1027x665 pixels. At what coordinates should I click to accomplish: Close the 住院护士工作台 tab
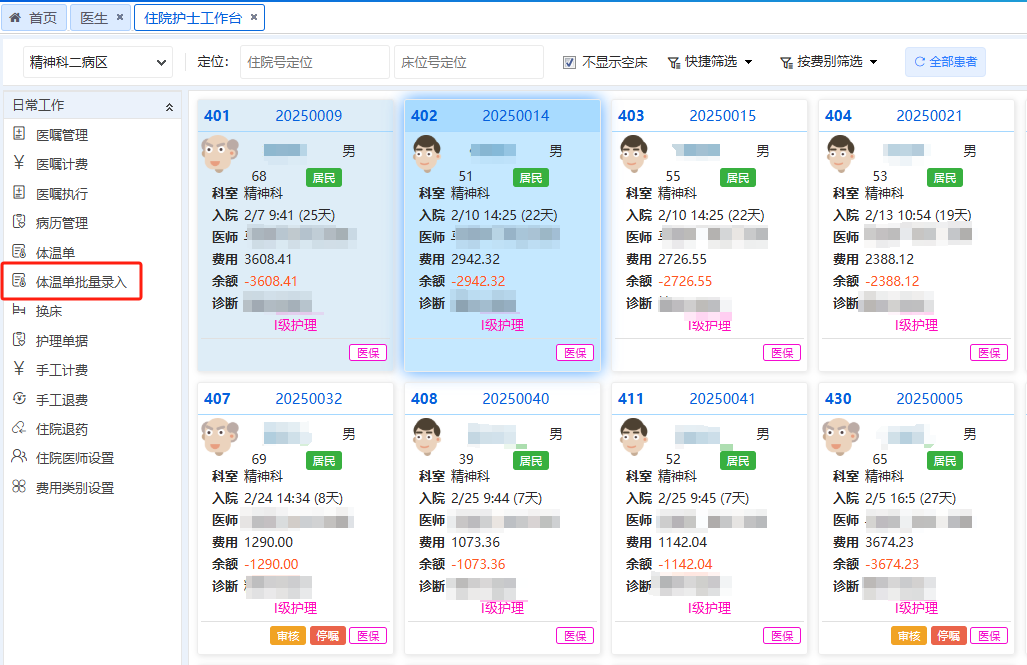point(253,17)
